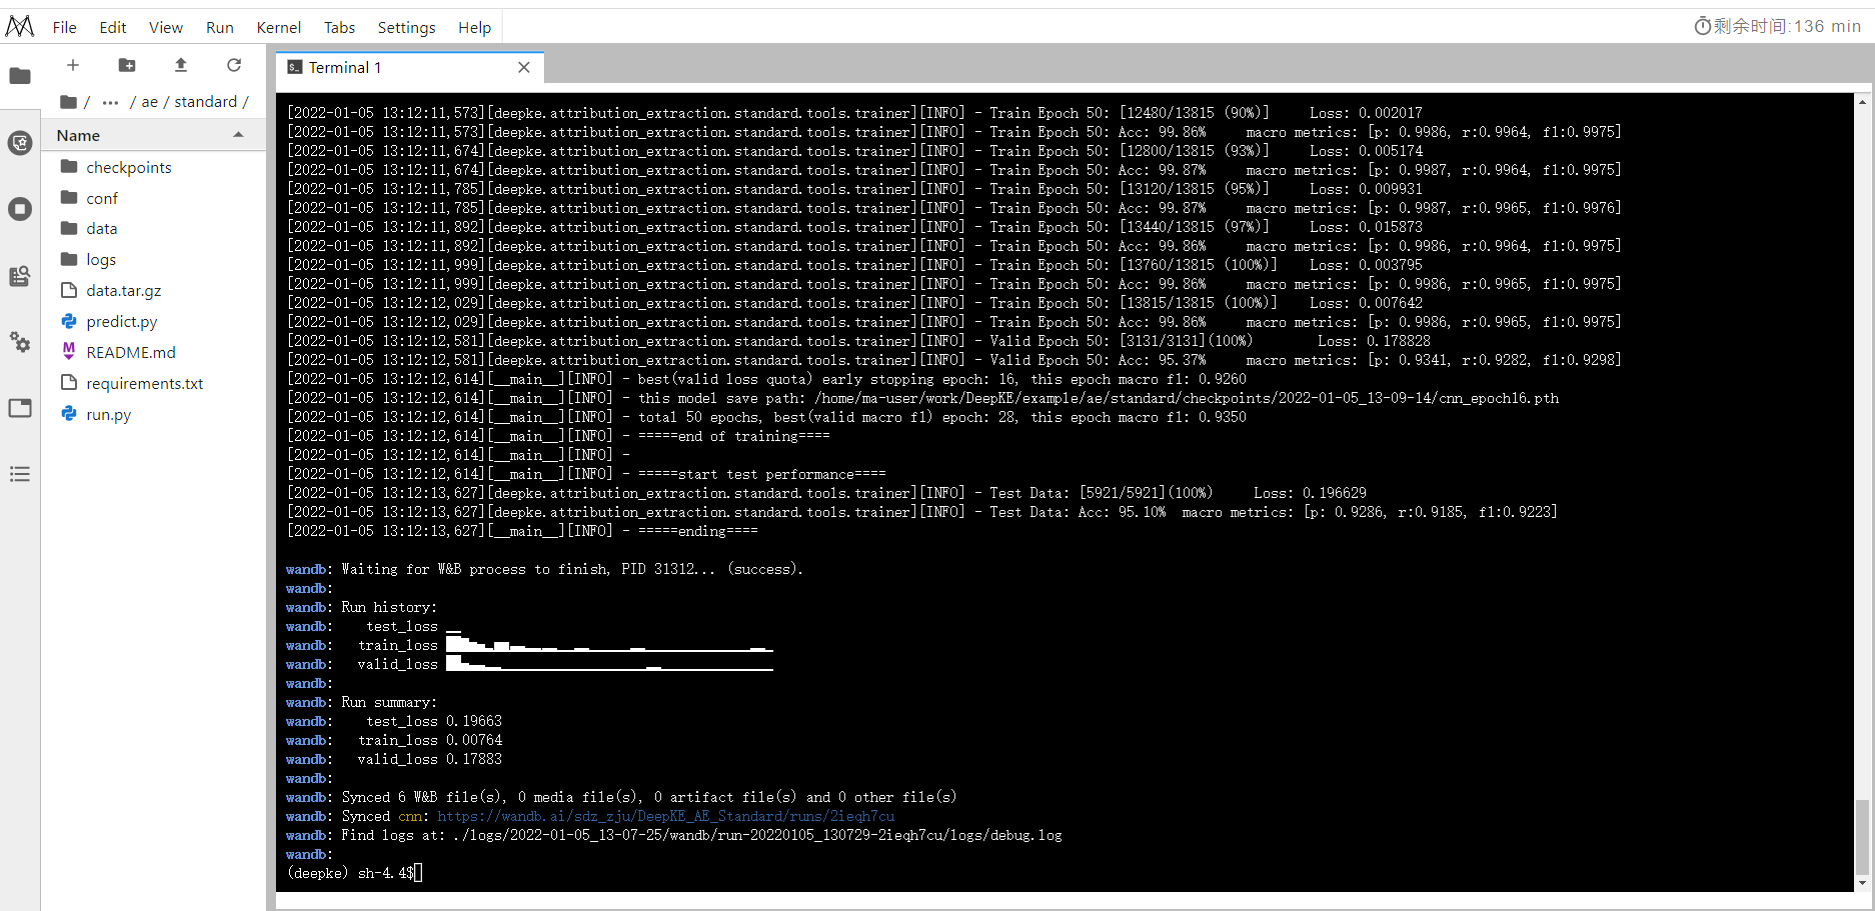Open the Tabs menu
This screenshot has width=1875, height=911.
coord(339,27)
